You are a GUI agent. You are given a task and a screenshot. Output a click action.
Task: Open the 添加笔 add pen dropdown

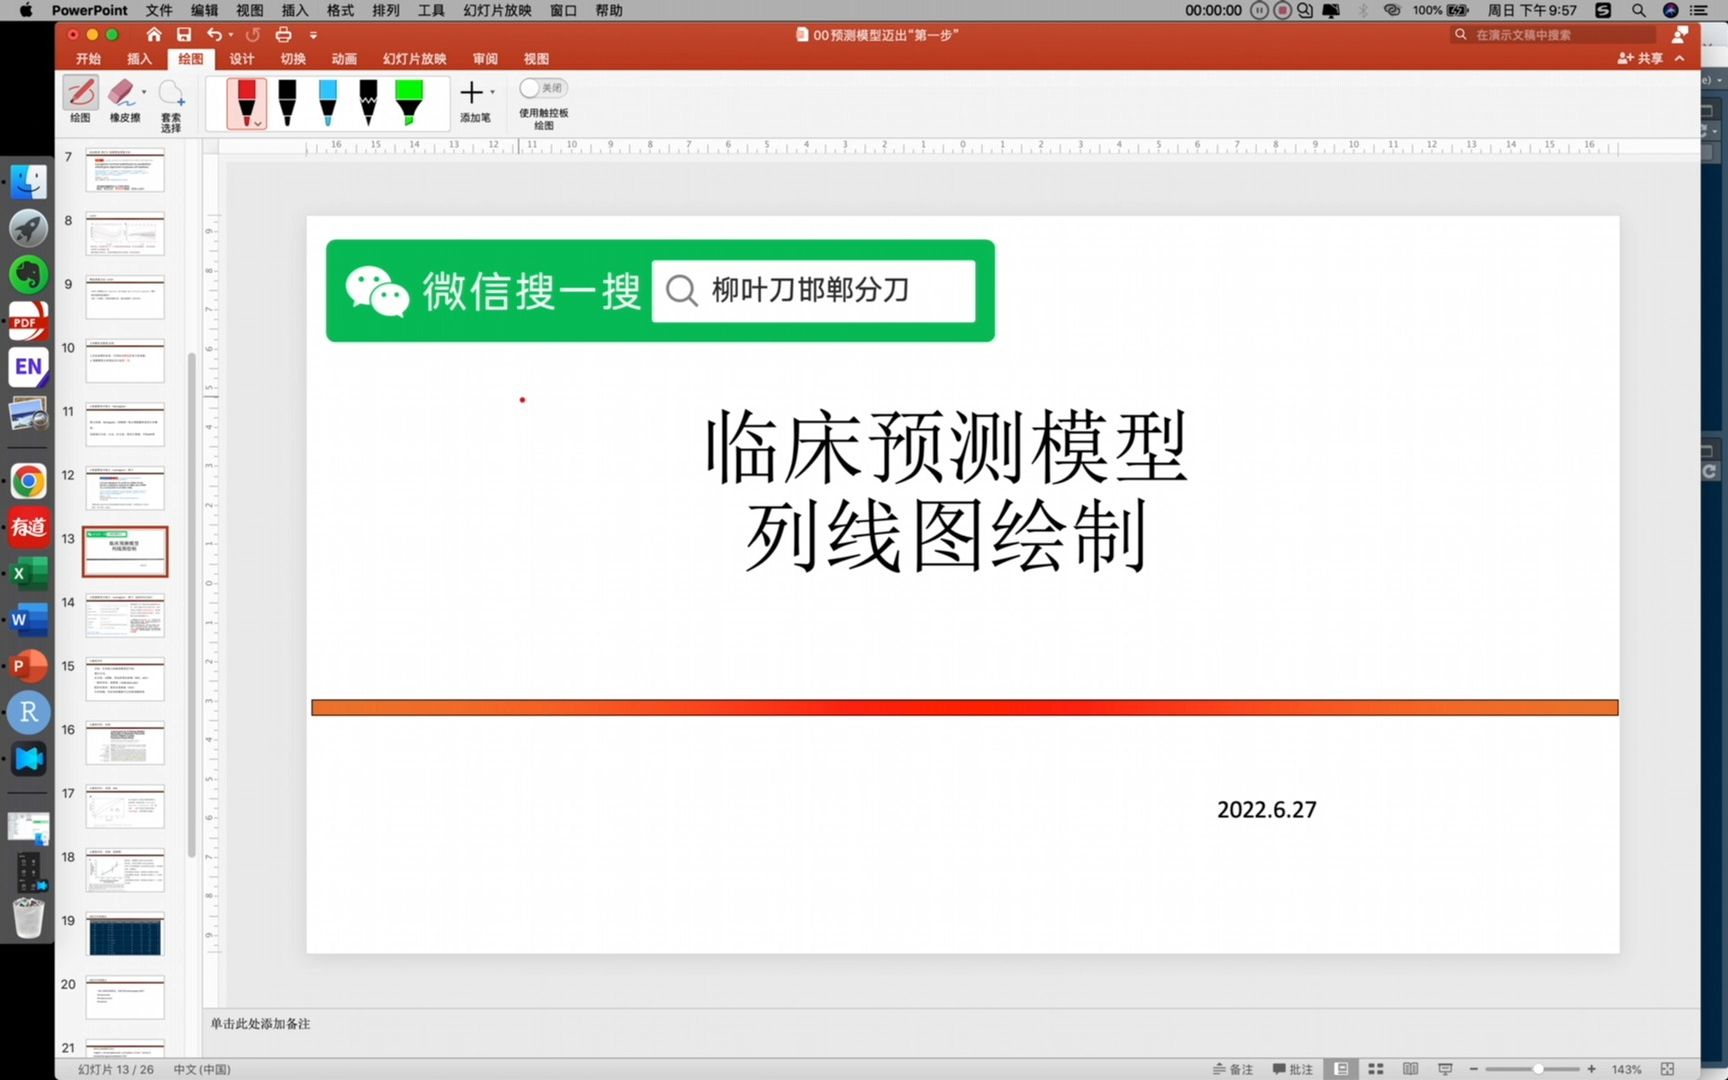(x=491, y=92)
